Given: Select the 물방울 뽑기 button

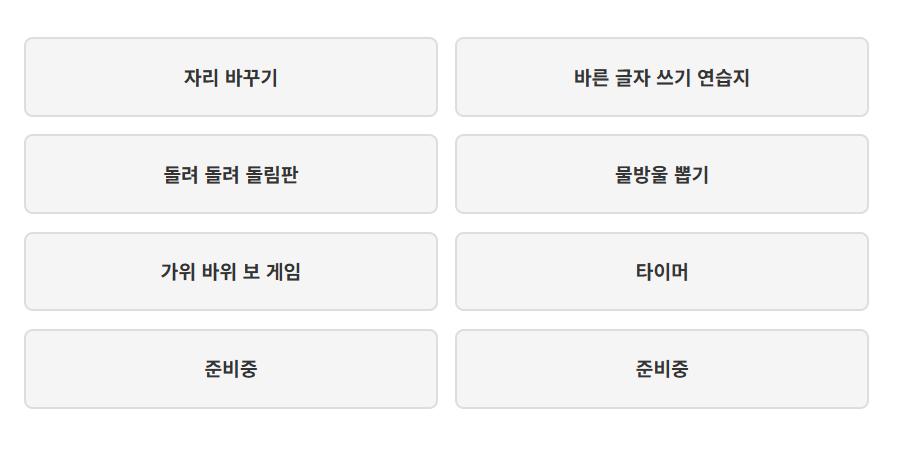Looking at the screenshot, I should (x=662, y=174).
